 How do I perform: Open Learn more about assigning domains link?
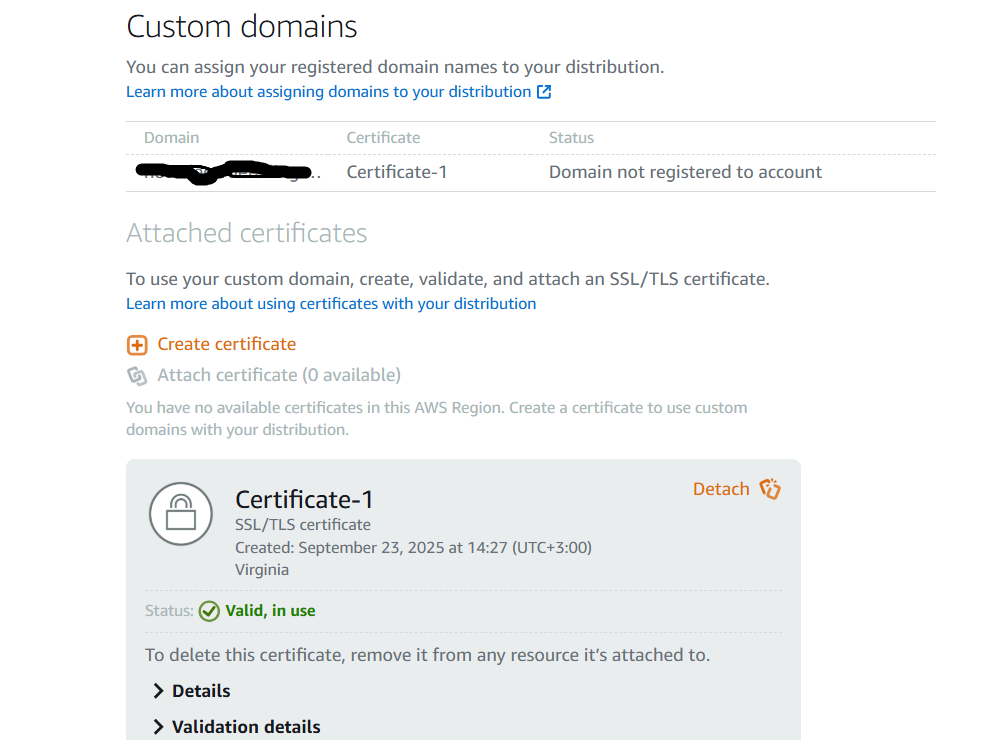tap(328, 92)
